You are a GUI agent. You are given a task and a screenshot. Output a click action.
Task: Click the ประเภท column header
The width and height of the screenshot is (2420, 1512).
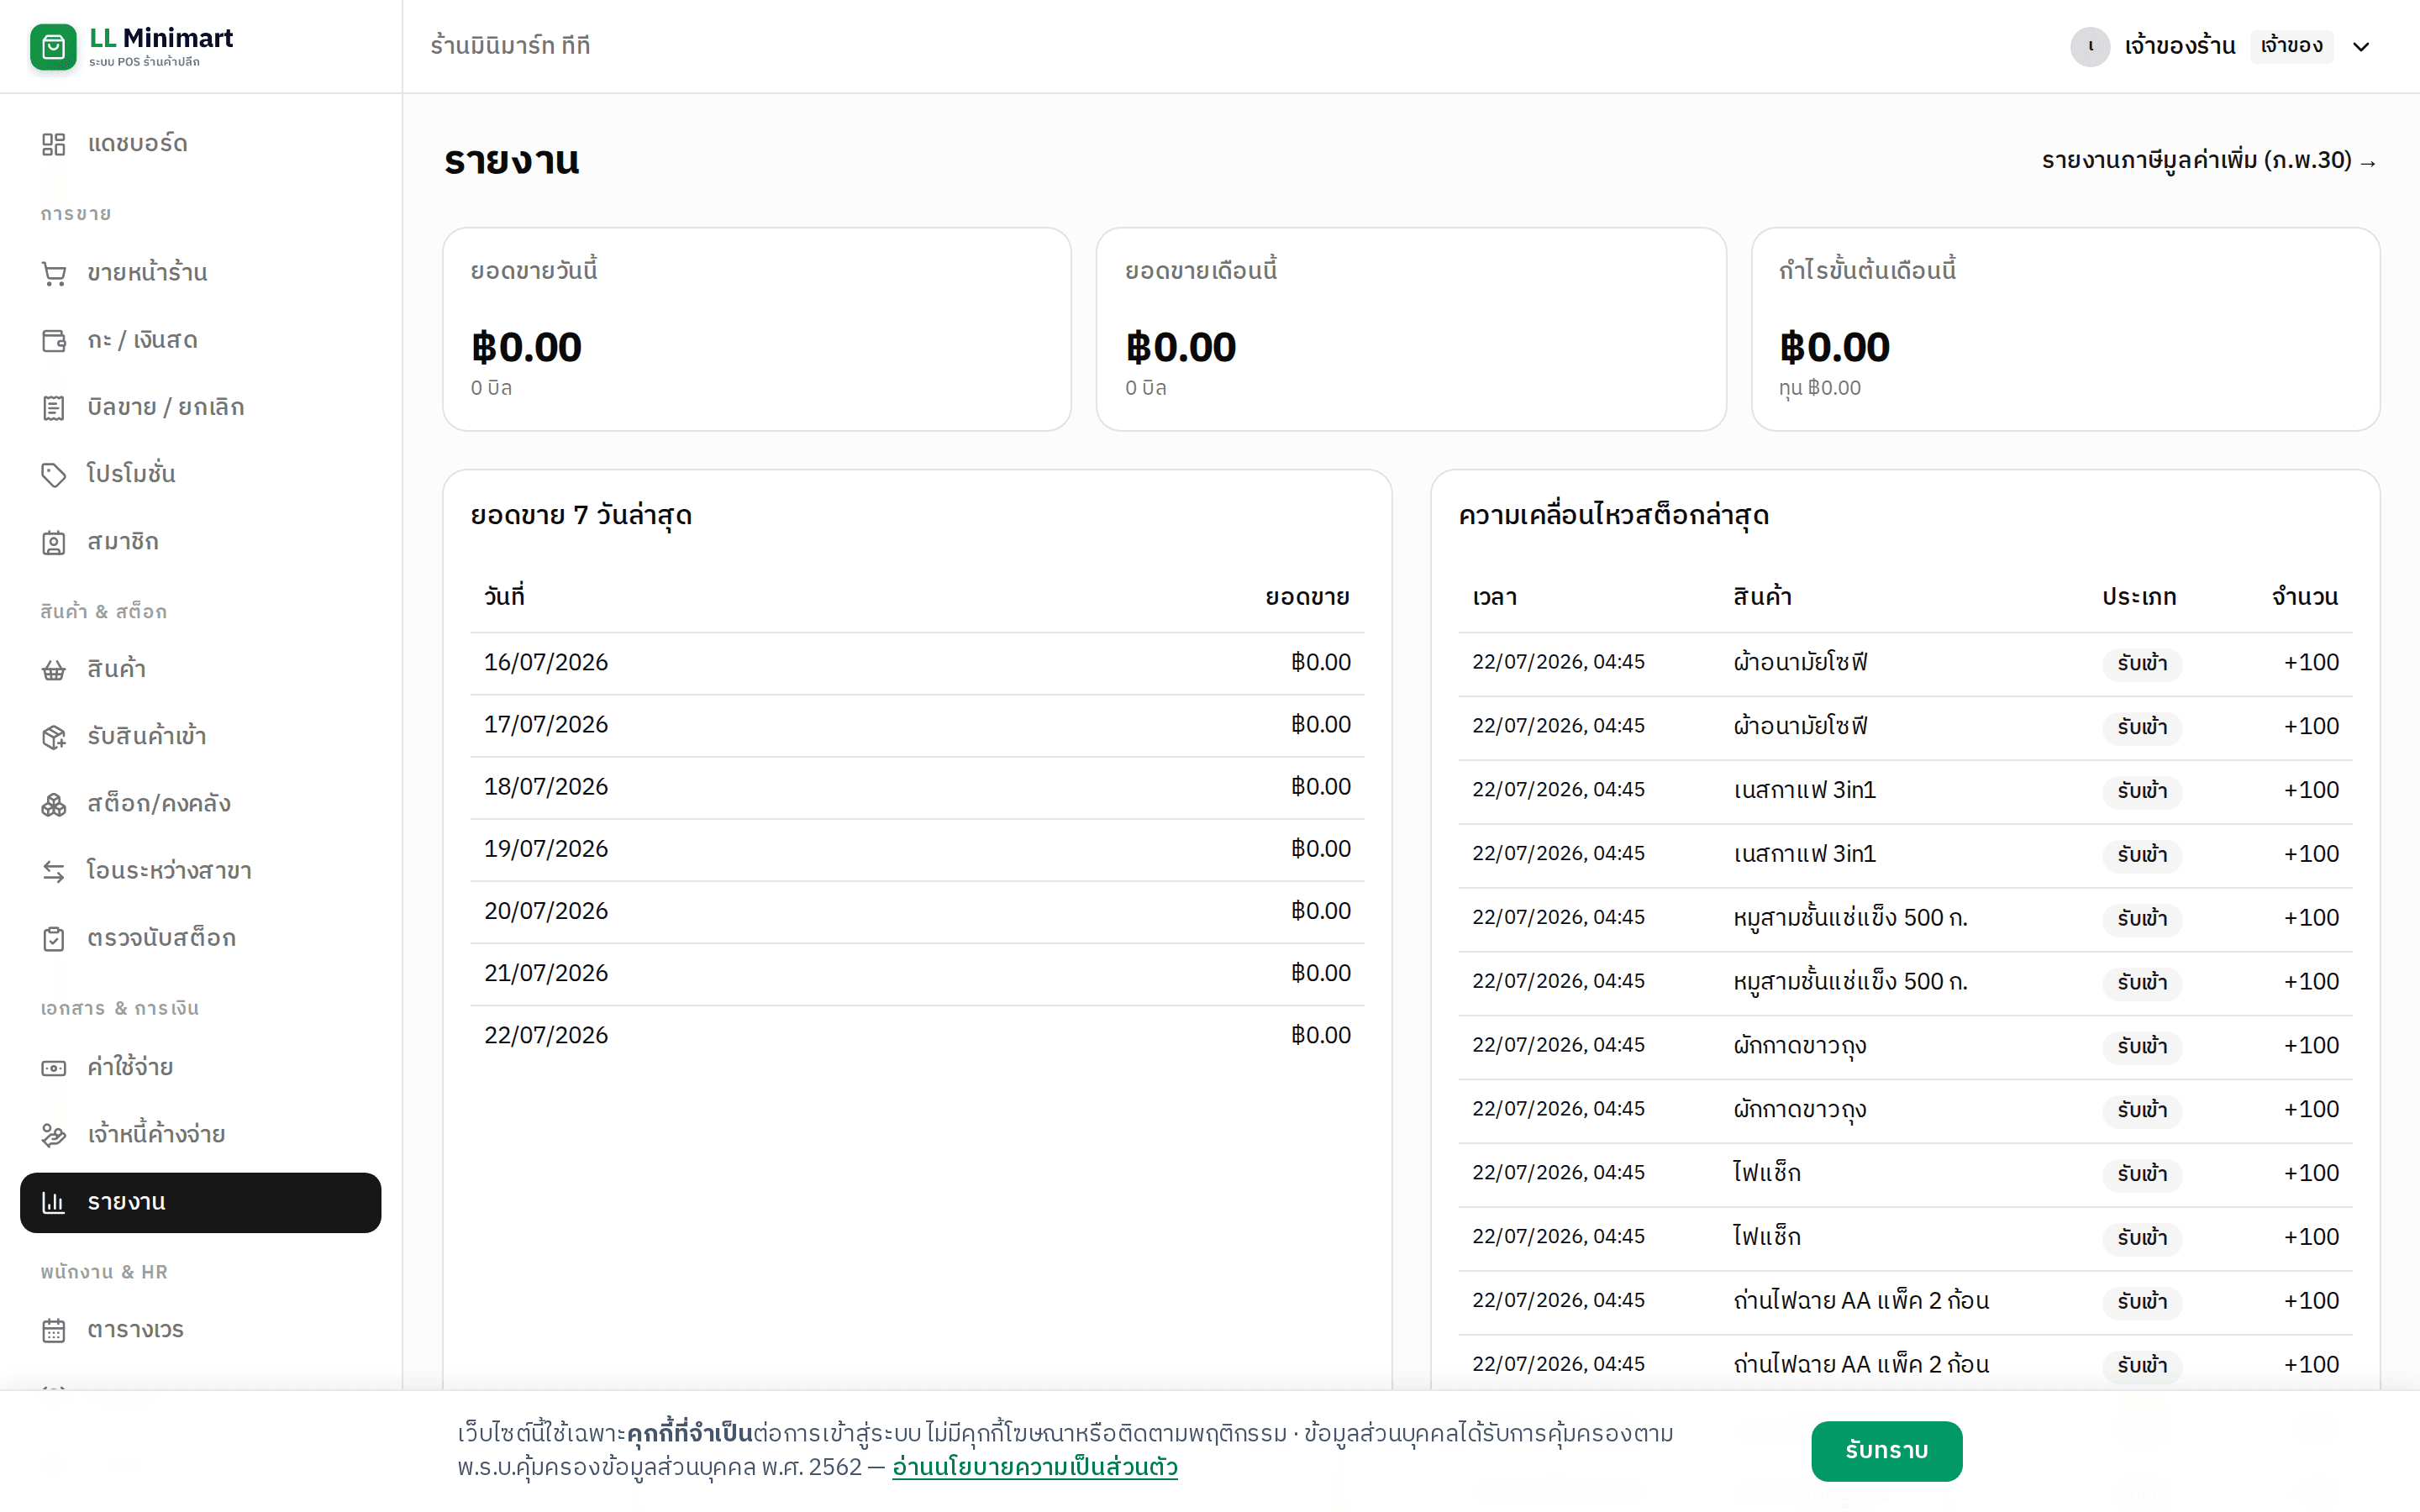[2139, 597]
